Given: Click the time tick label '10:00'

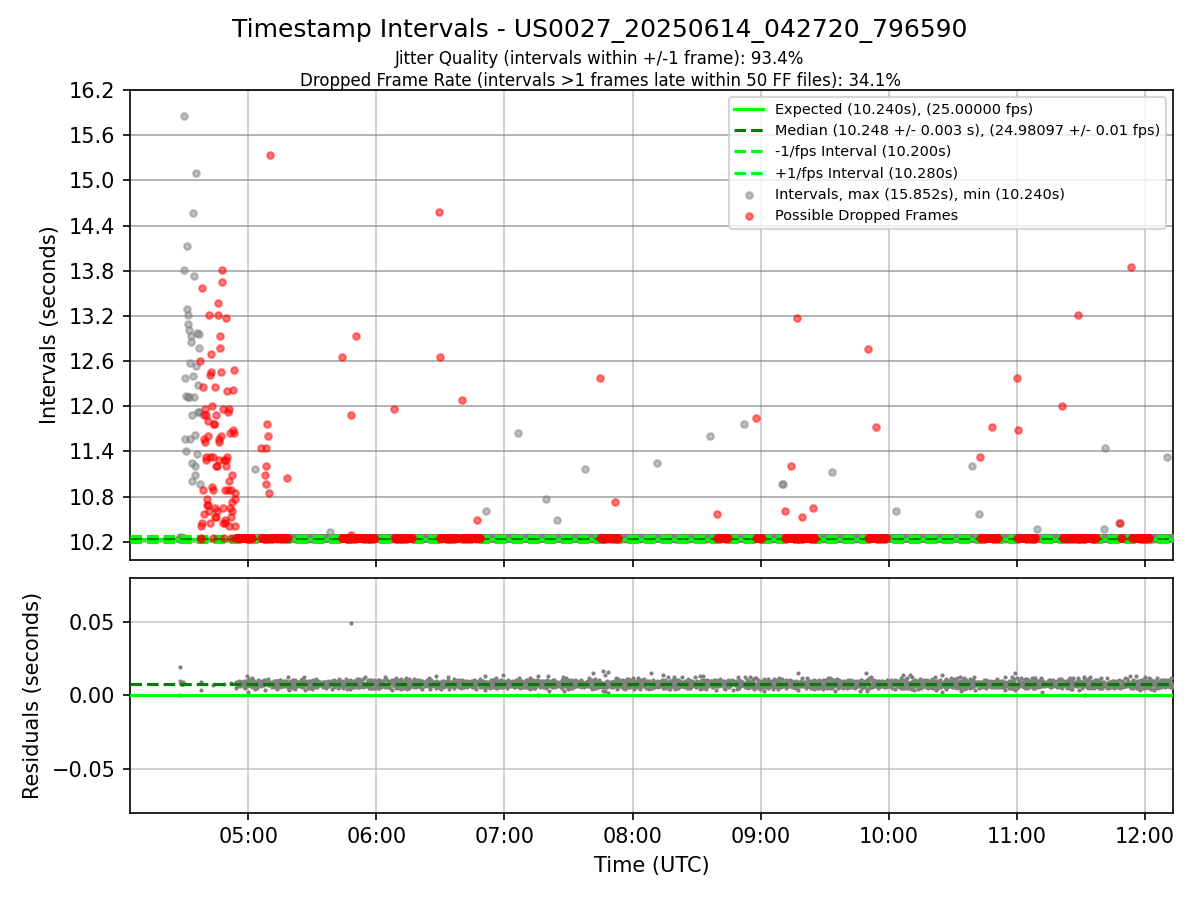Looking at the screenshot, I should [889, 835].
